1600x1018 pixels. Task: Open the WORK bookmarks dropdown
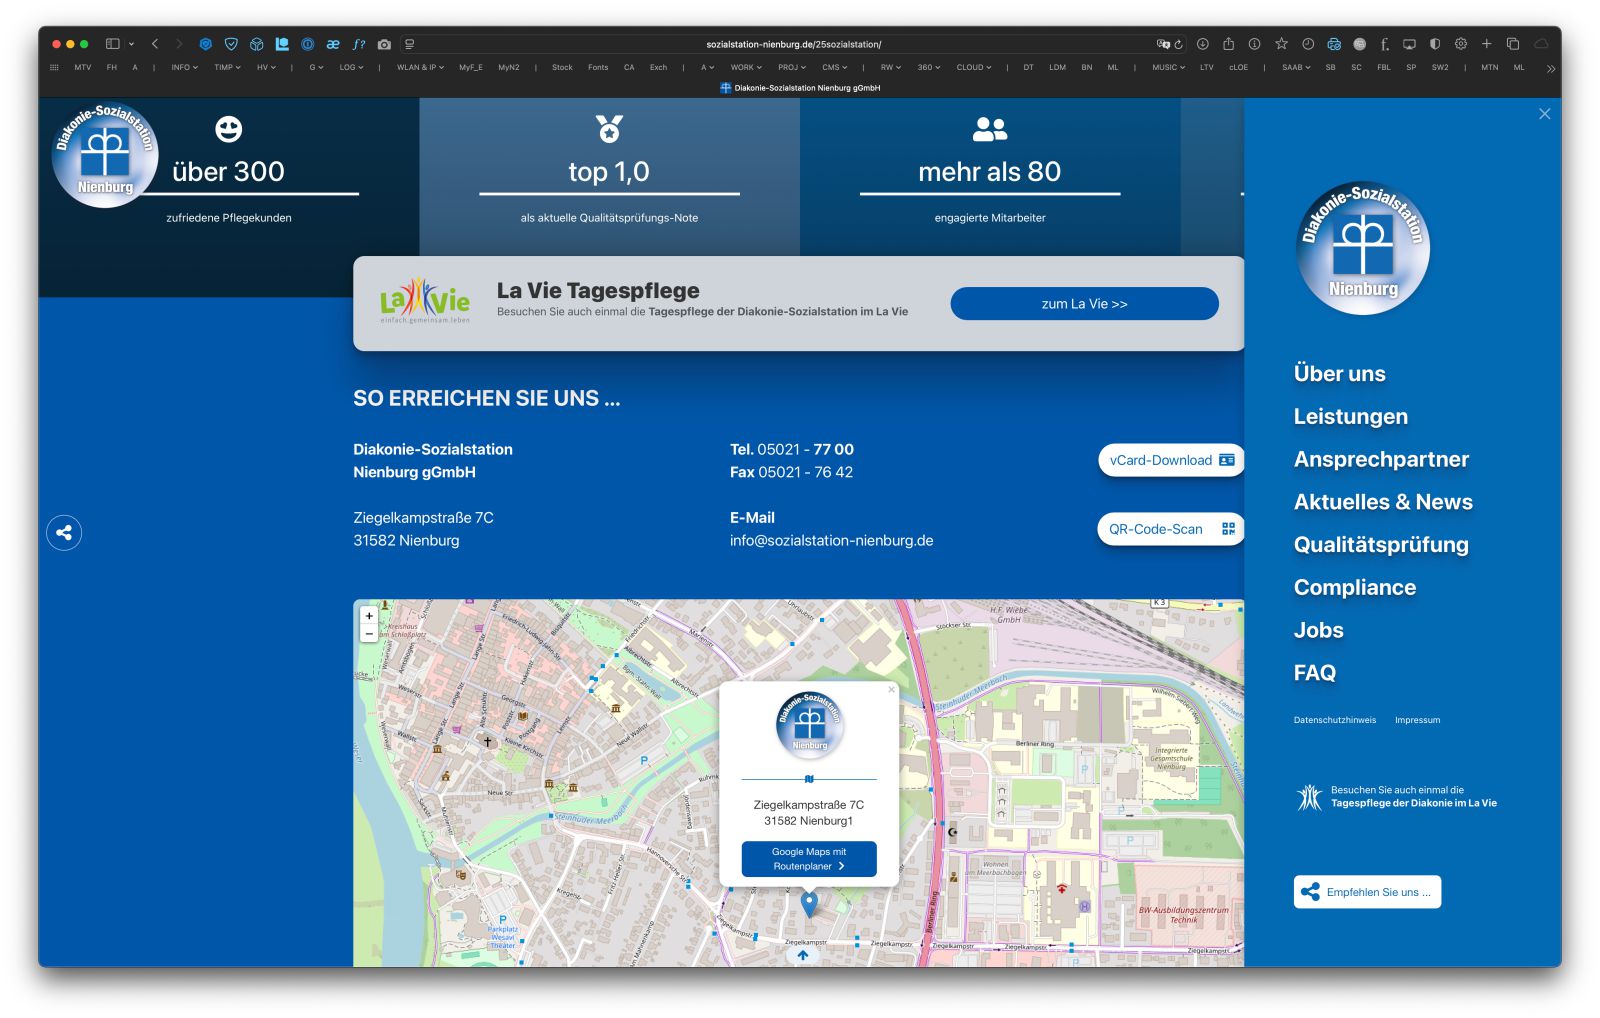(x=745, y=68)
